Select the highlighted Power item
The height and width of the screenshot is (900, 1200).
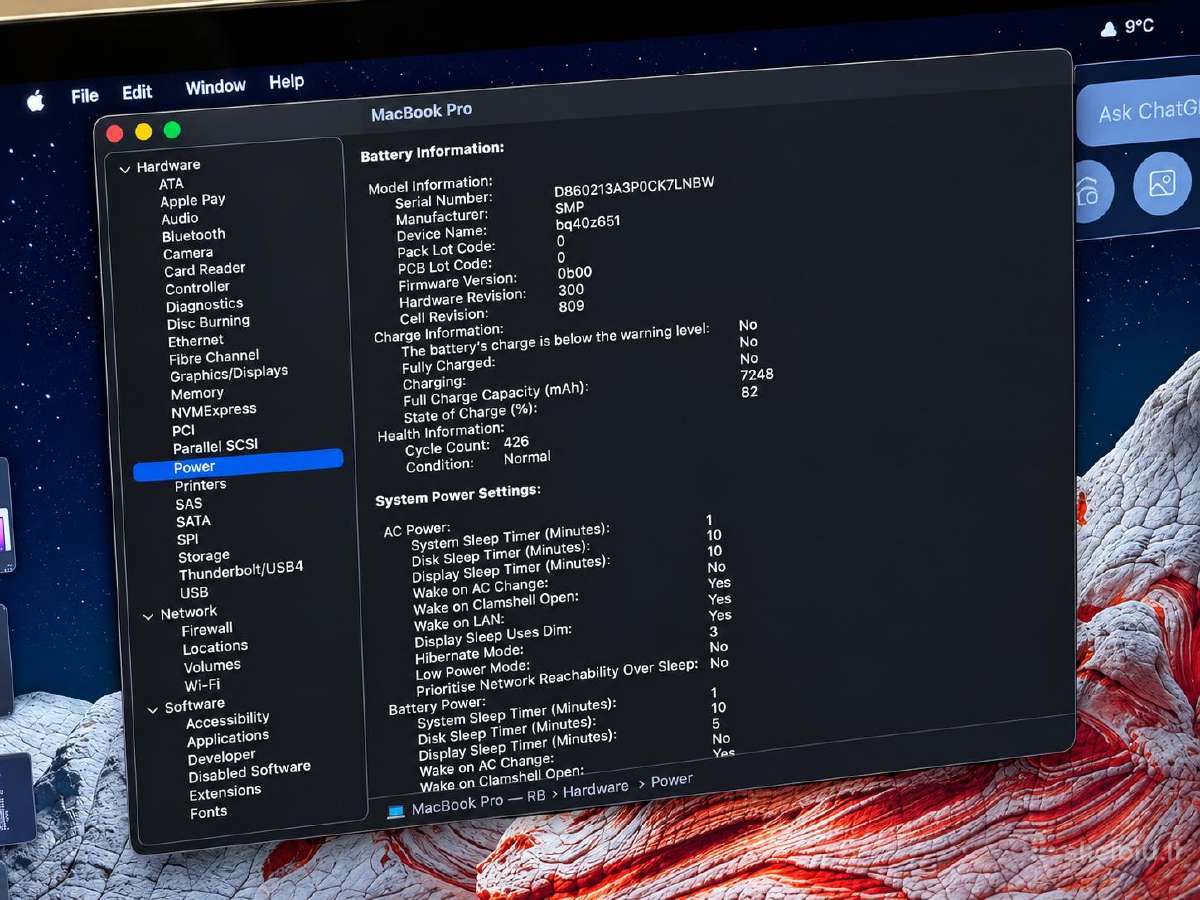click(x=238, y=465)
